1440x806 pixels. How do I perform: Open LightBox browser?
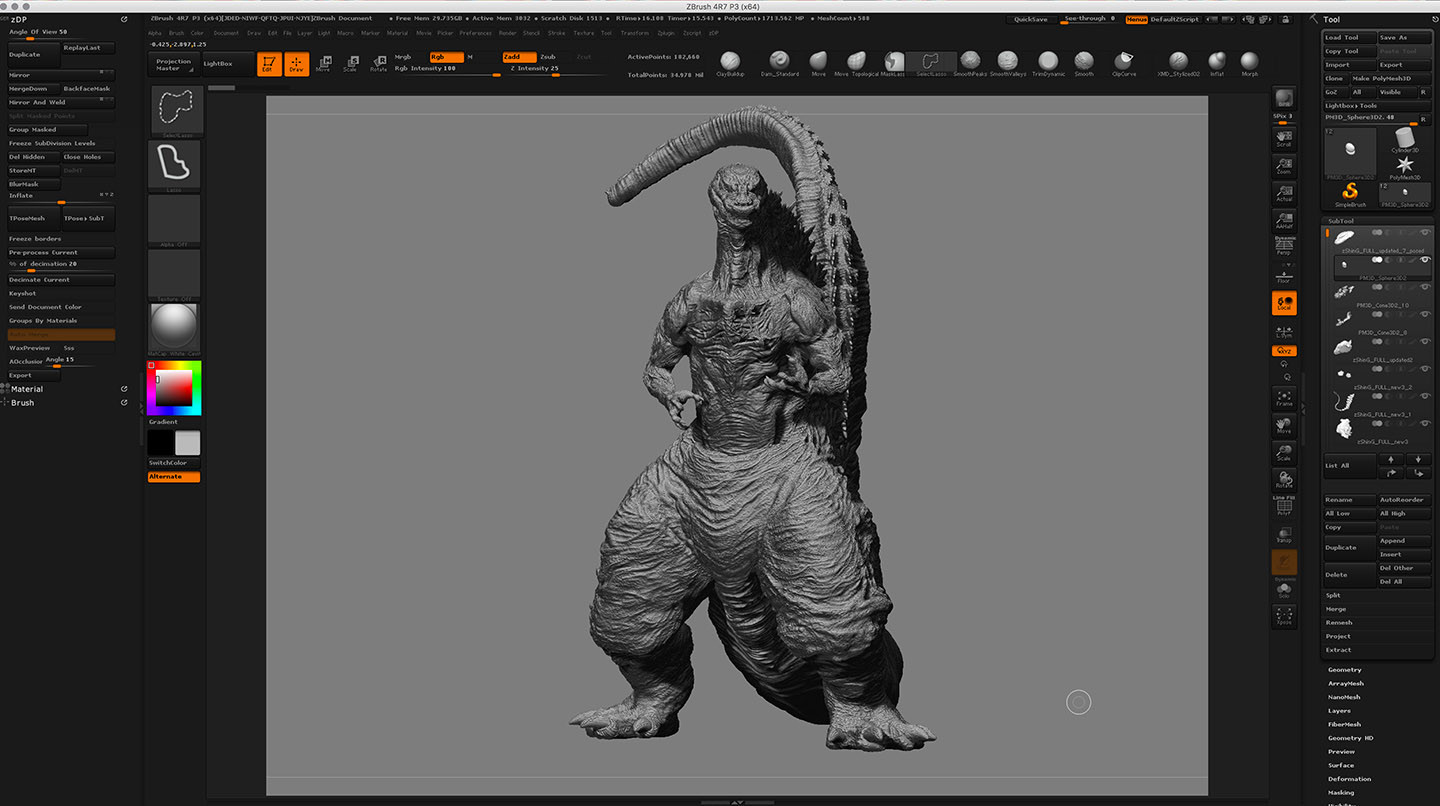click(x=228, y=64)
